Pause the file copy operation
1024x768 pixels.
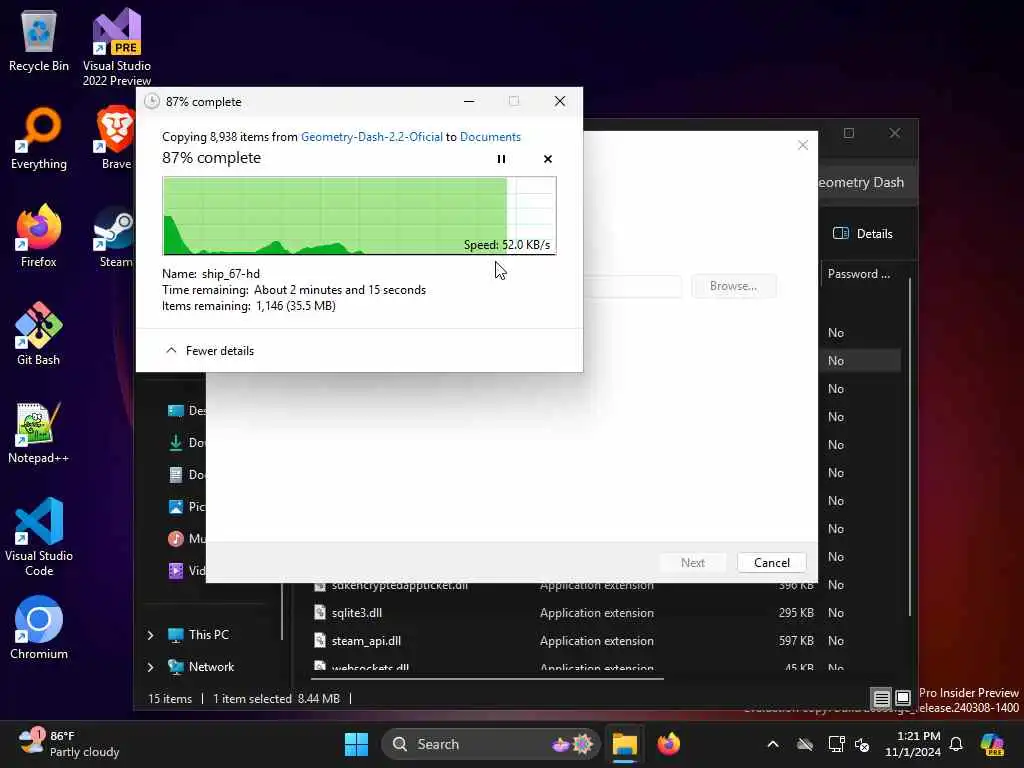click(x=501, y=159)
